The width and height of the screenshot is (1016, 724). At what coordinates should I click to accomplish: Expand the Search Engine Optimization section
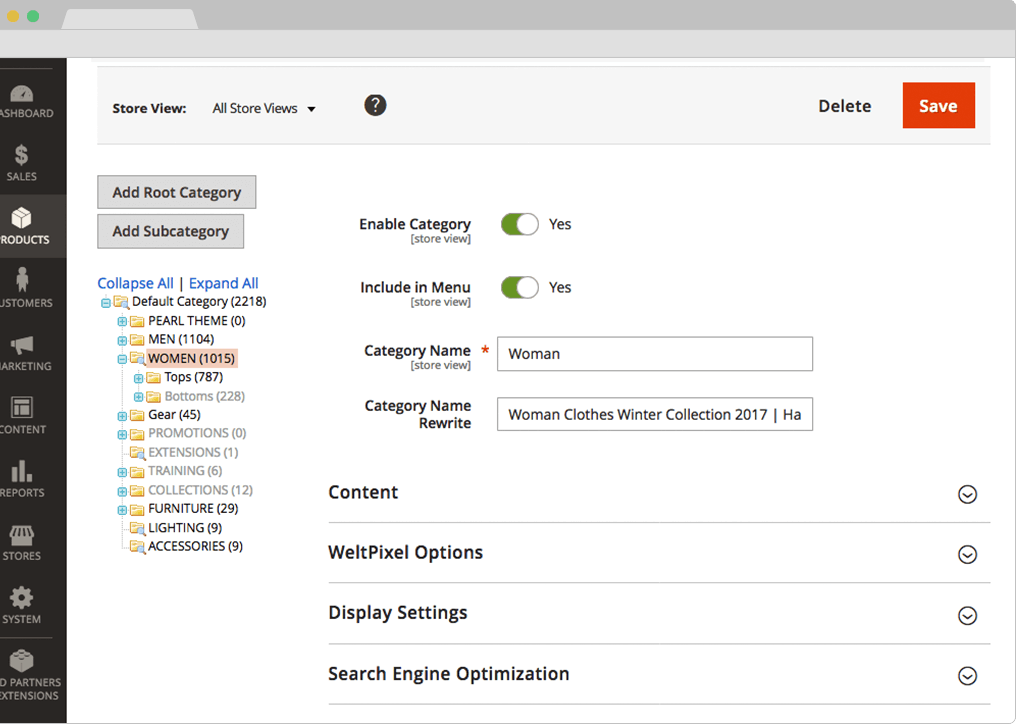(966, 676)
